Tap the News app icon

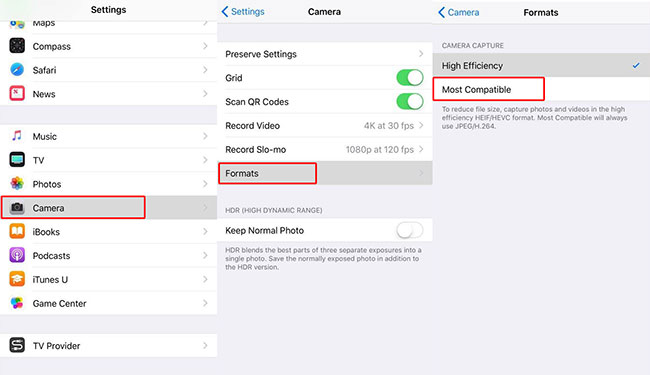[17, 94]
